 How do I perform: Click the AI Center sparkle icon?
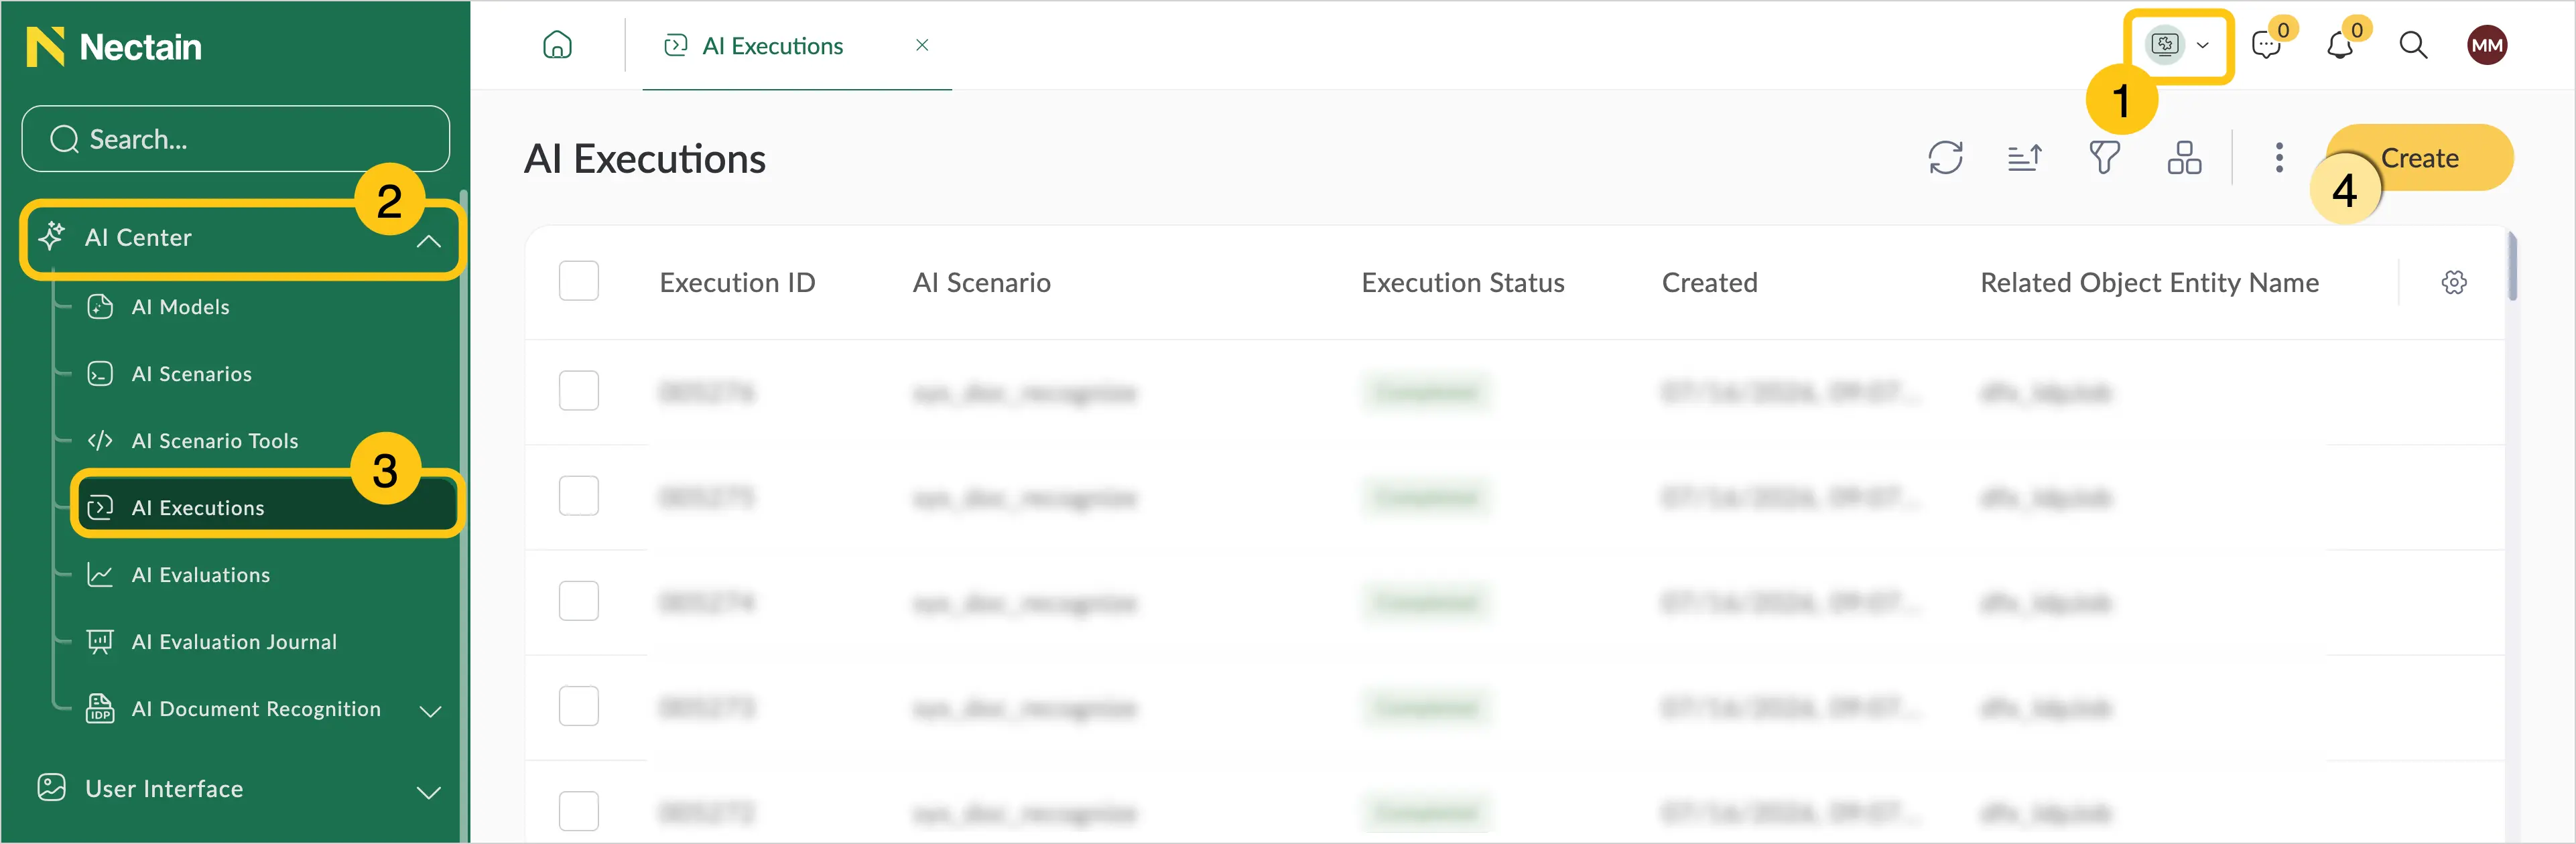click(52, 237)
